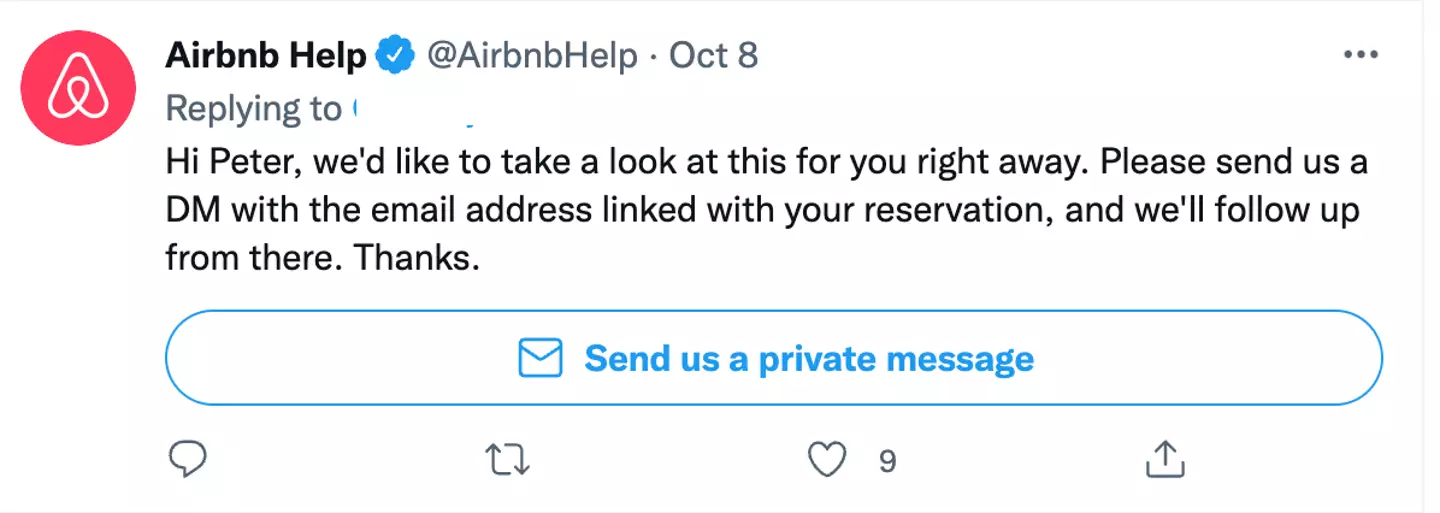Click 'Send us a private message' label text
This screenshot has height=513, width=1440.
808,358
